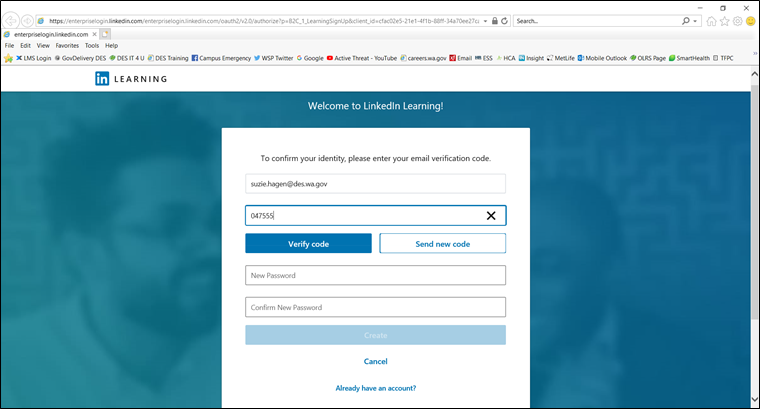
Task: Open the HCA bookmark
Action: click(x=506, y=58)
